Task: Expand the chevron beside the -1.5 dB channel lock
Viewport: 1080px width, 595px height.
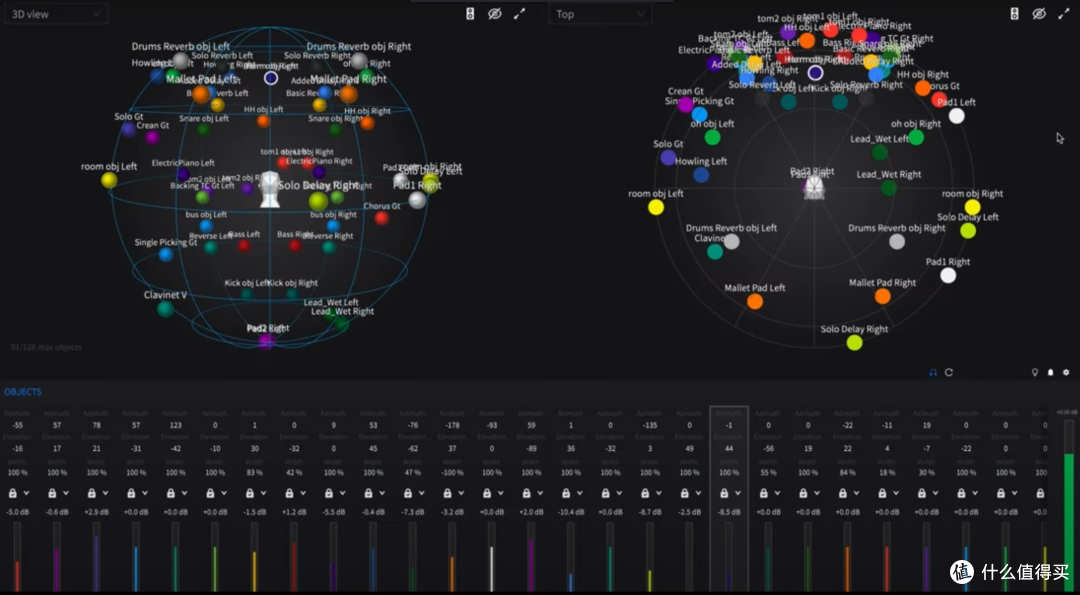Action: click(264, 494)
